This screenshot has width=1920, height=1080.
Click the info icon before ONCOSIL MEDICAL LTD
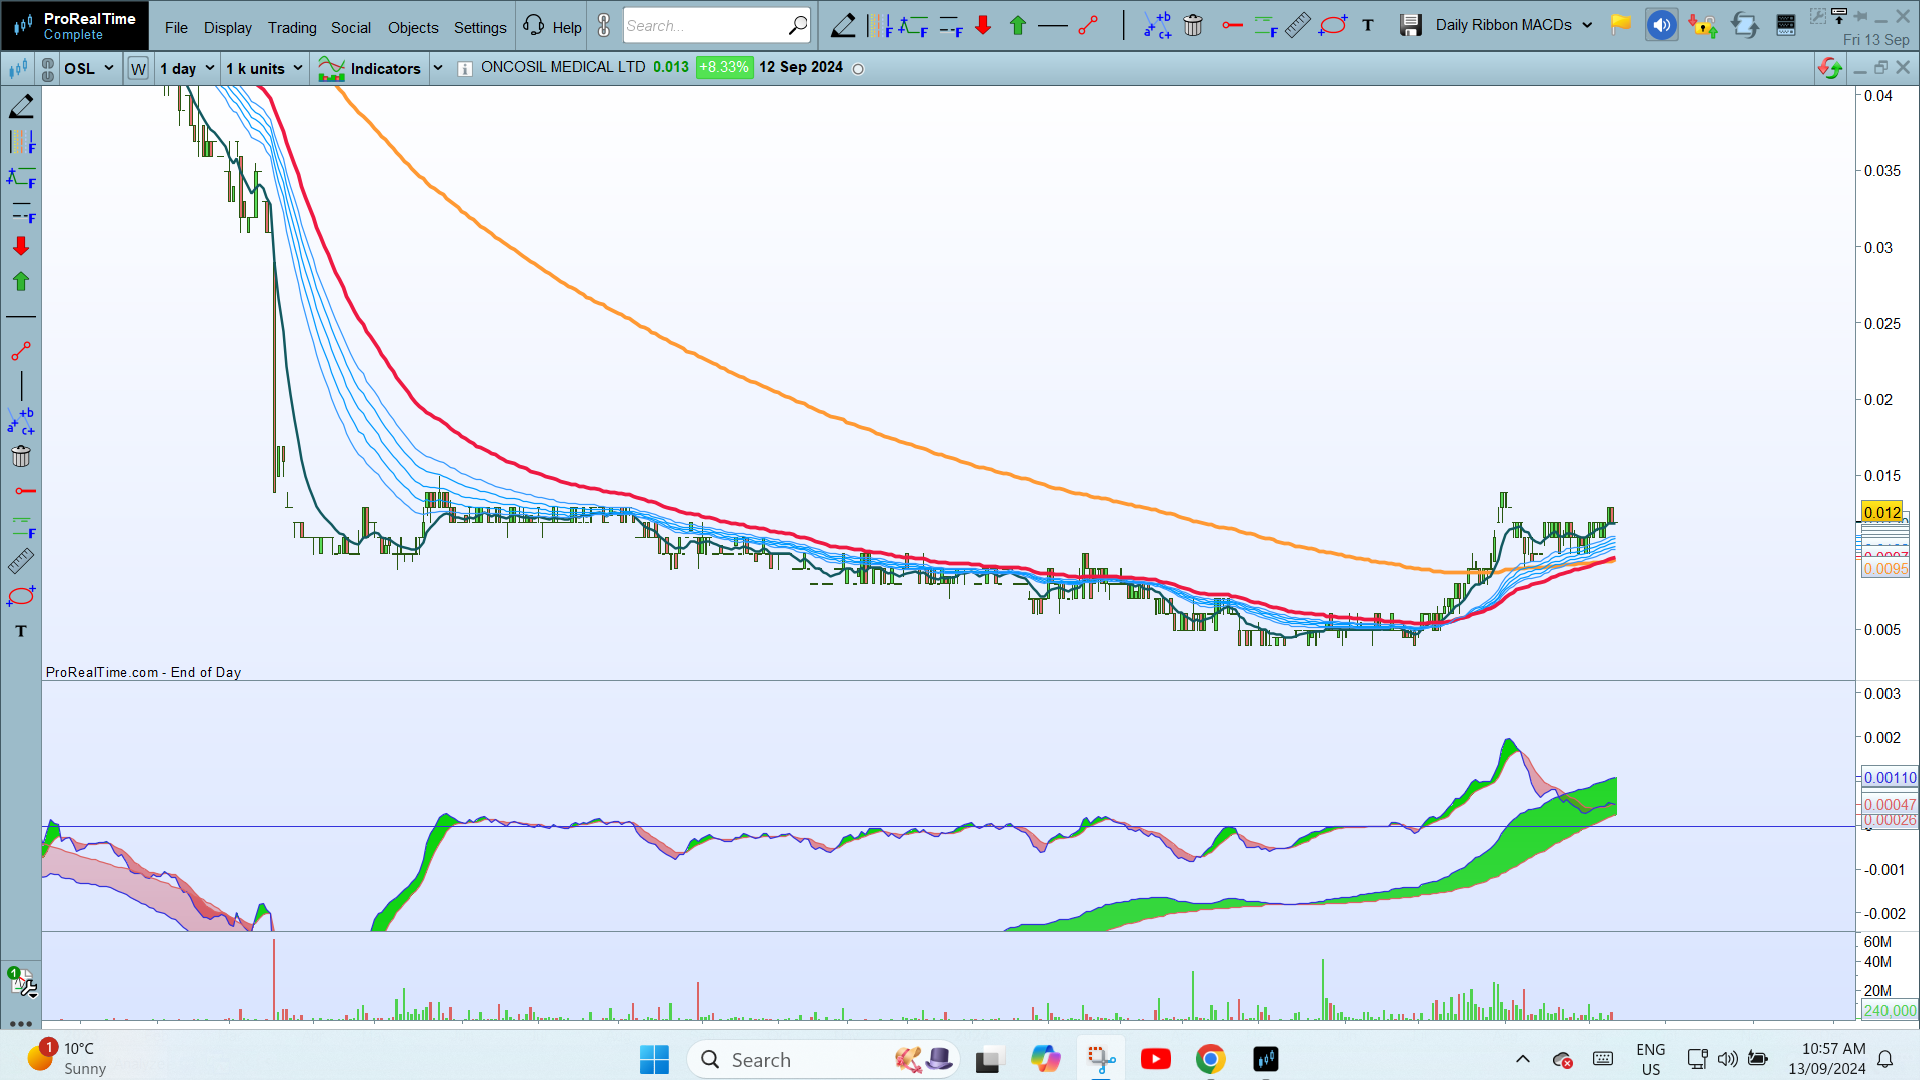[465, 69]
